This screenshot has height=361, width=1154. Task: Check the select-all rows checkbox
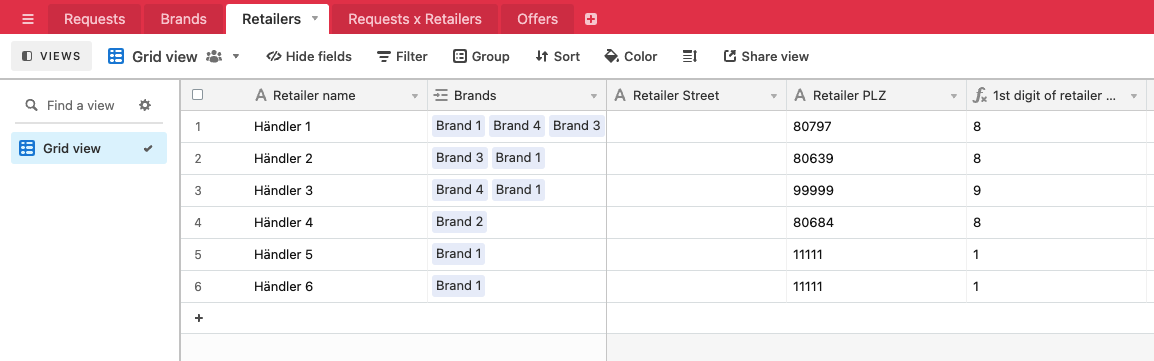click(x=197, y=95)
